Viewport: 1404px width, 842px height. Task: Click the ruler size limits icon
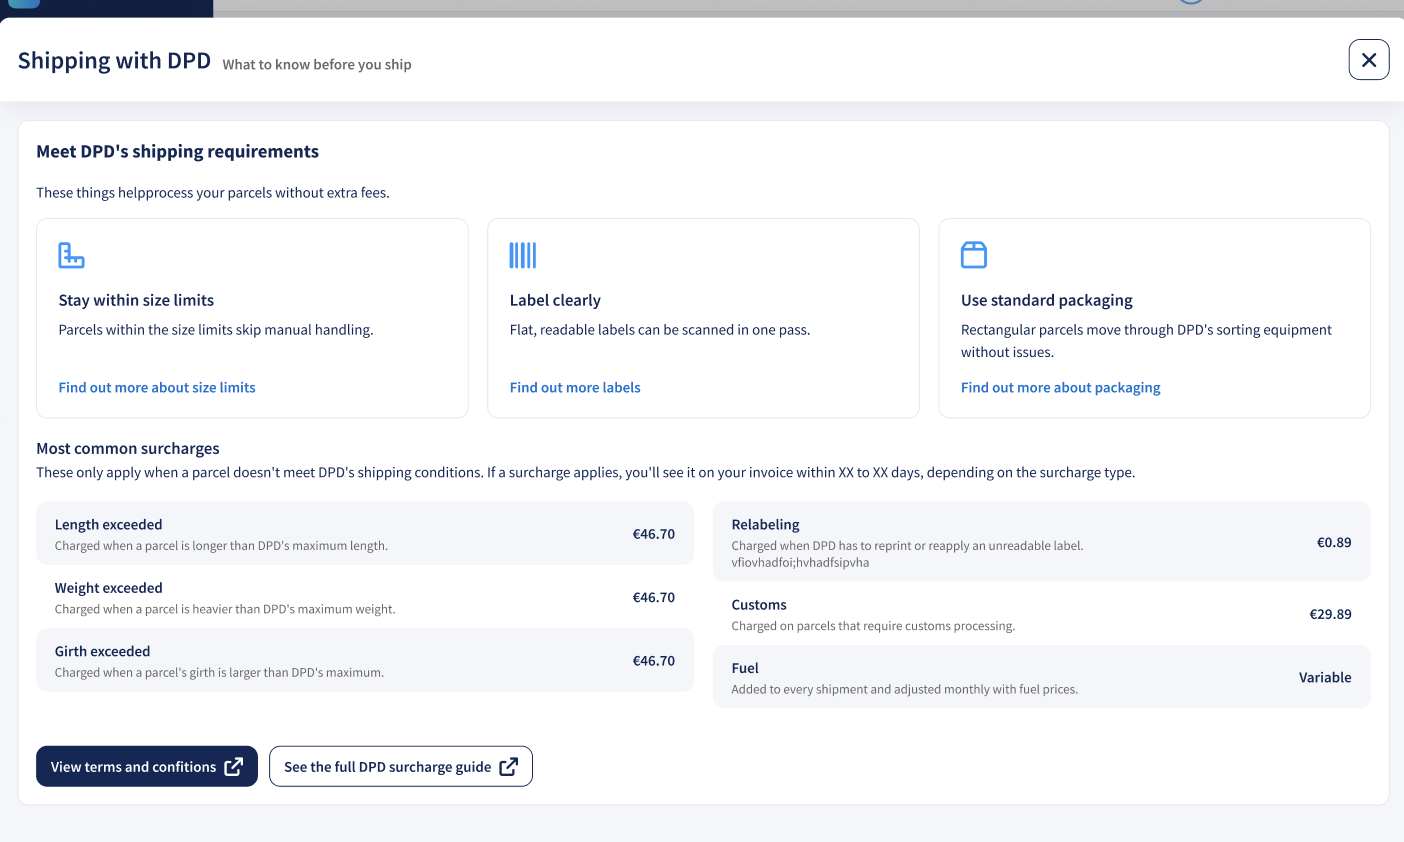(x=71, y=255)
